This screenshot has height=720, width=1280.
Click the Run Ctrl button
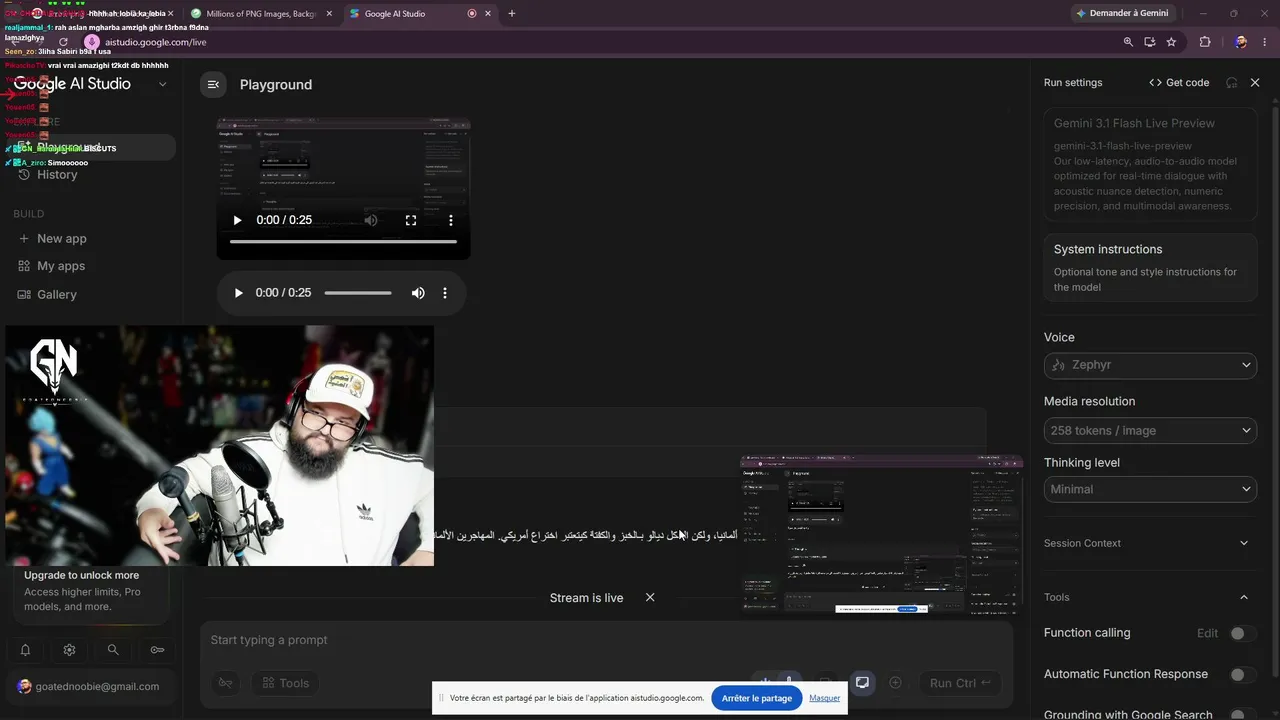pos(959,683)
